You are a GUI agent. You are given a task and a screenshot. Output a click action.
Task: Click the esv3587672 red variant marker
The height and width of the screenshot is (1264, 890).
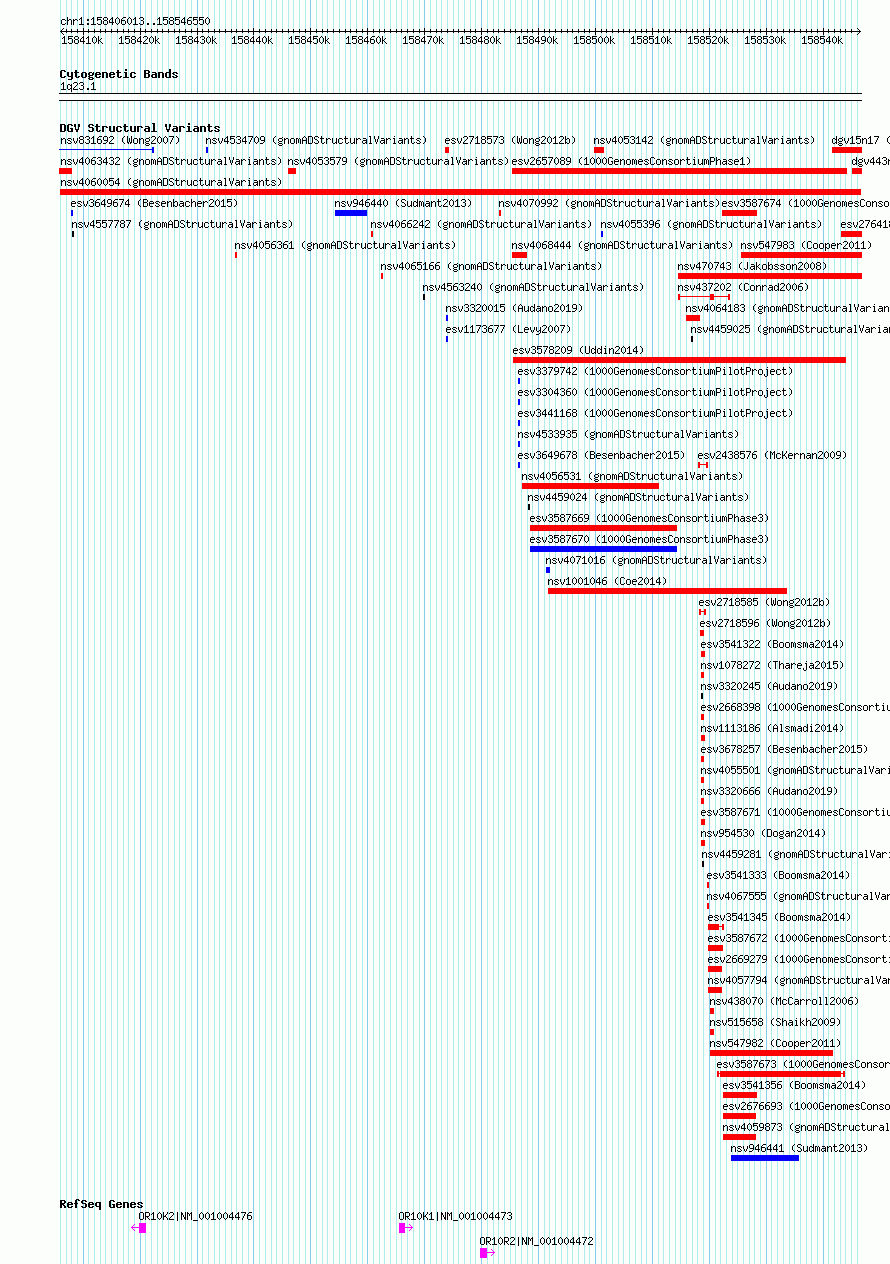click(x=715, y=948)
